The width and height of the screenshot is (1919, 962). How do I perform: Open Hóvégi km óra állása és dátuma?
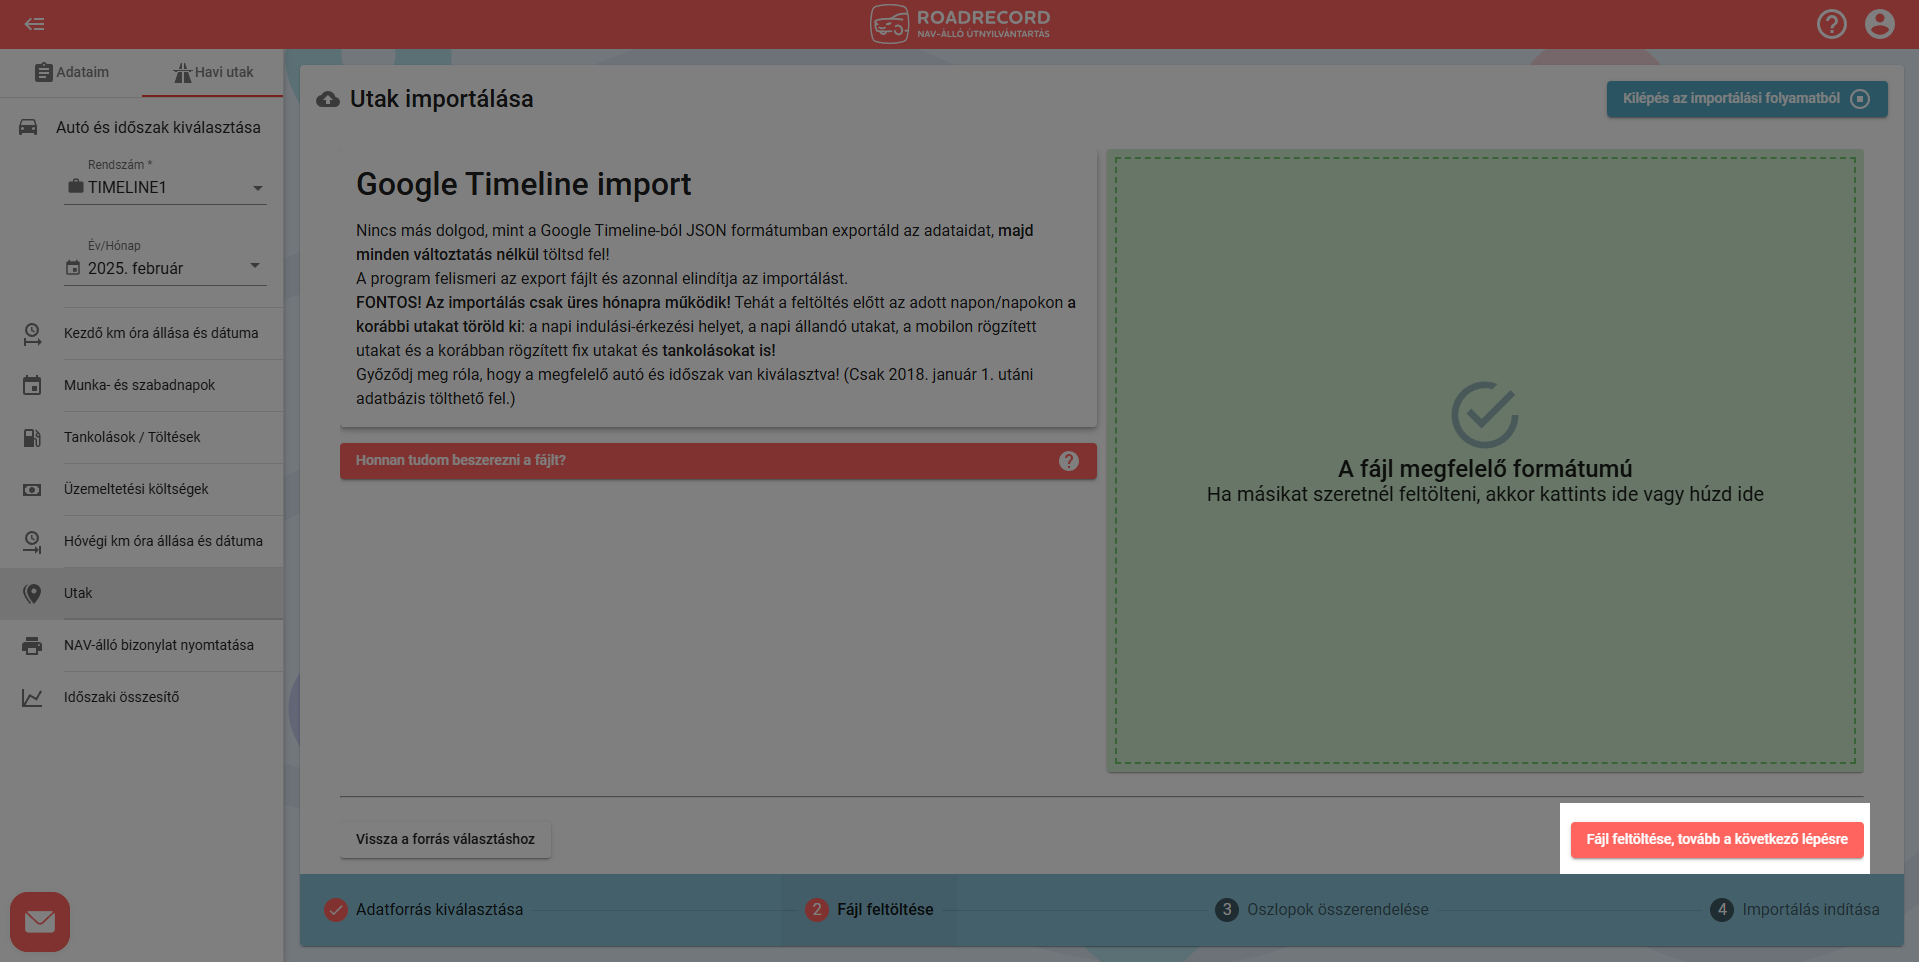[142, 541]
